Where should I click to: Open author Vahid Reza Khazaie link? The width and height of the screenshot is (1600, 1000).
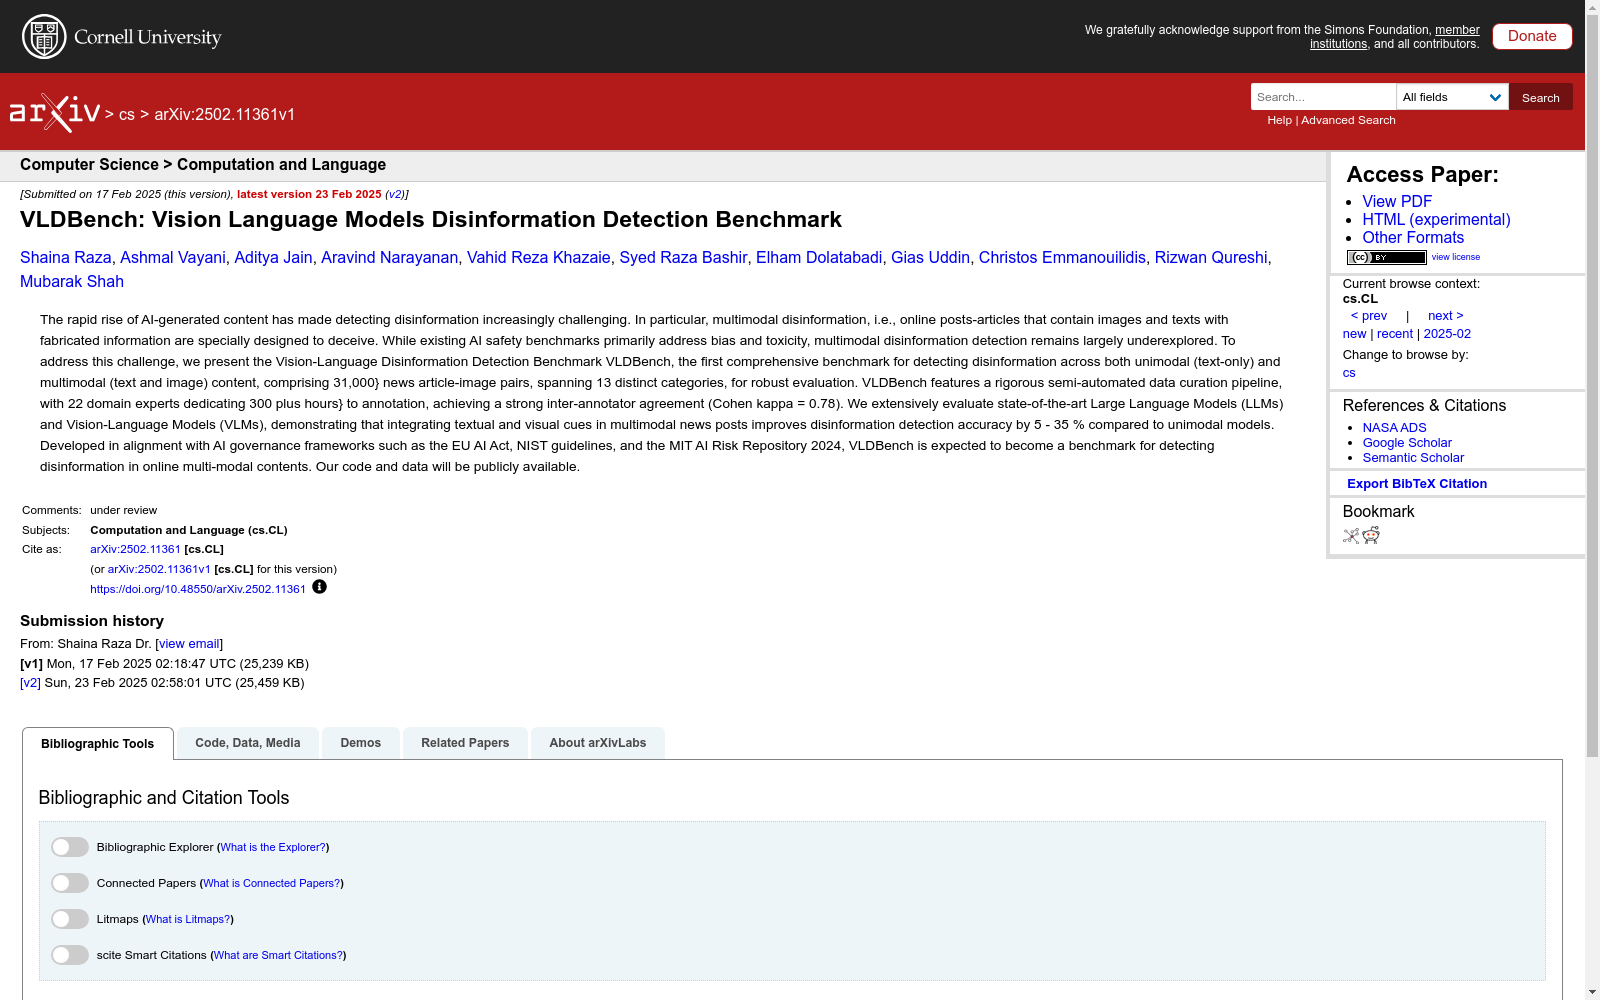[x=539, y=257]
